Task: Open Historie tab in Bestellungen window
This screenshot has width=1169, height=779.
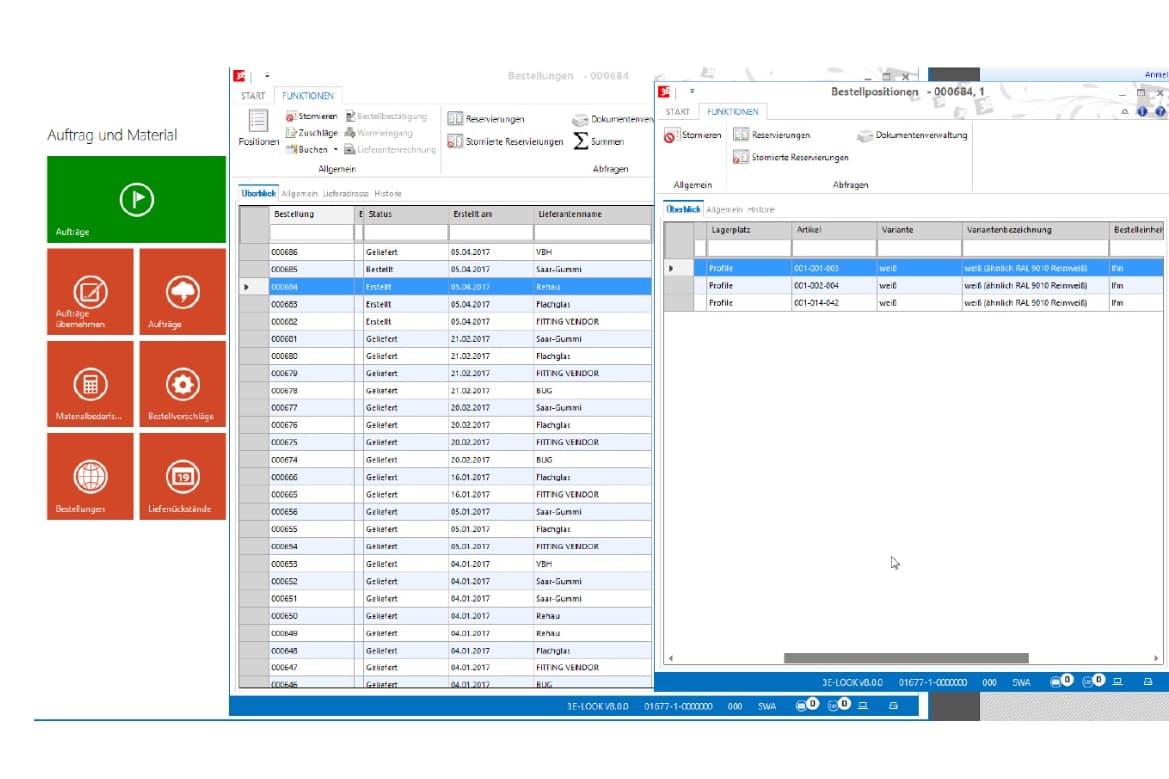Action: point(388,193)
